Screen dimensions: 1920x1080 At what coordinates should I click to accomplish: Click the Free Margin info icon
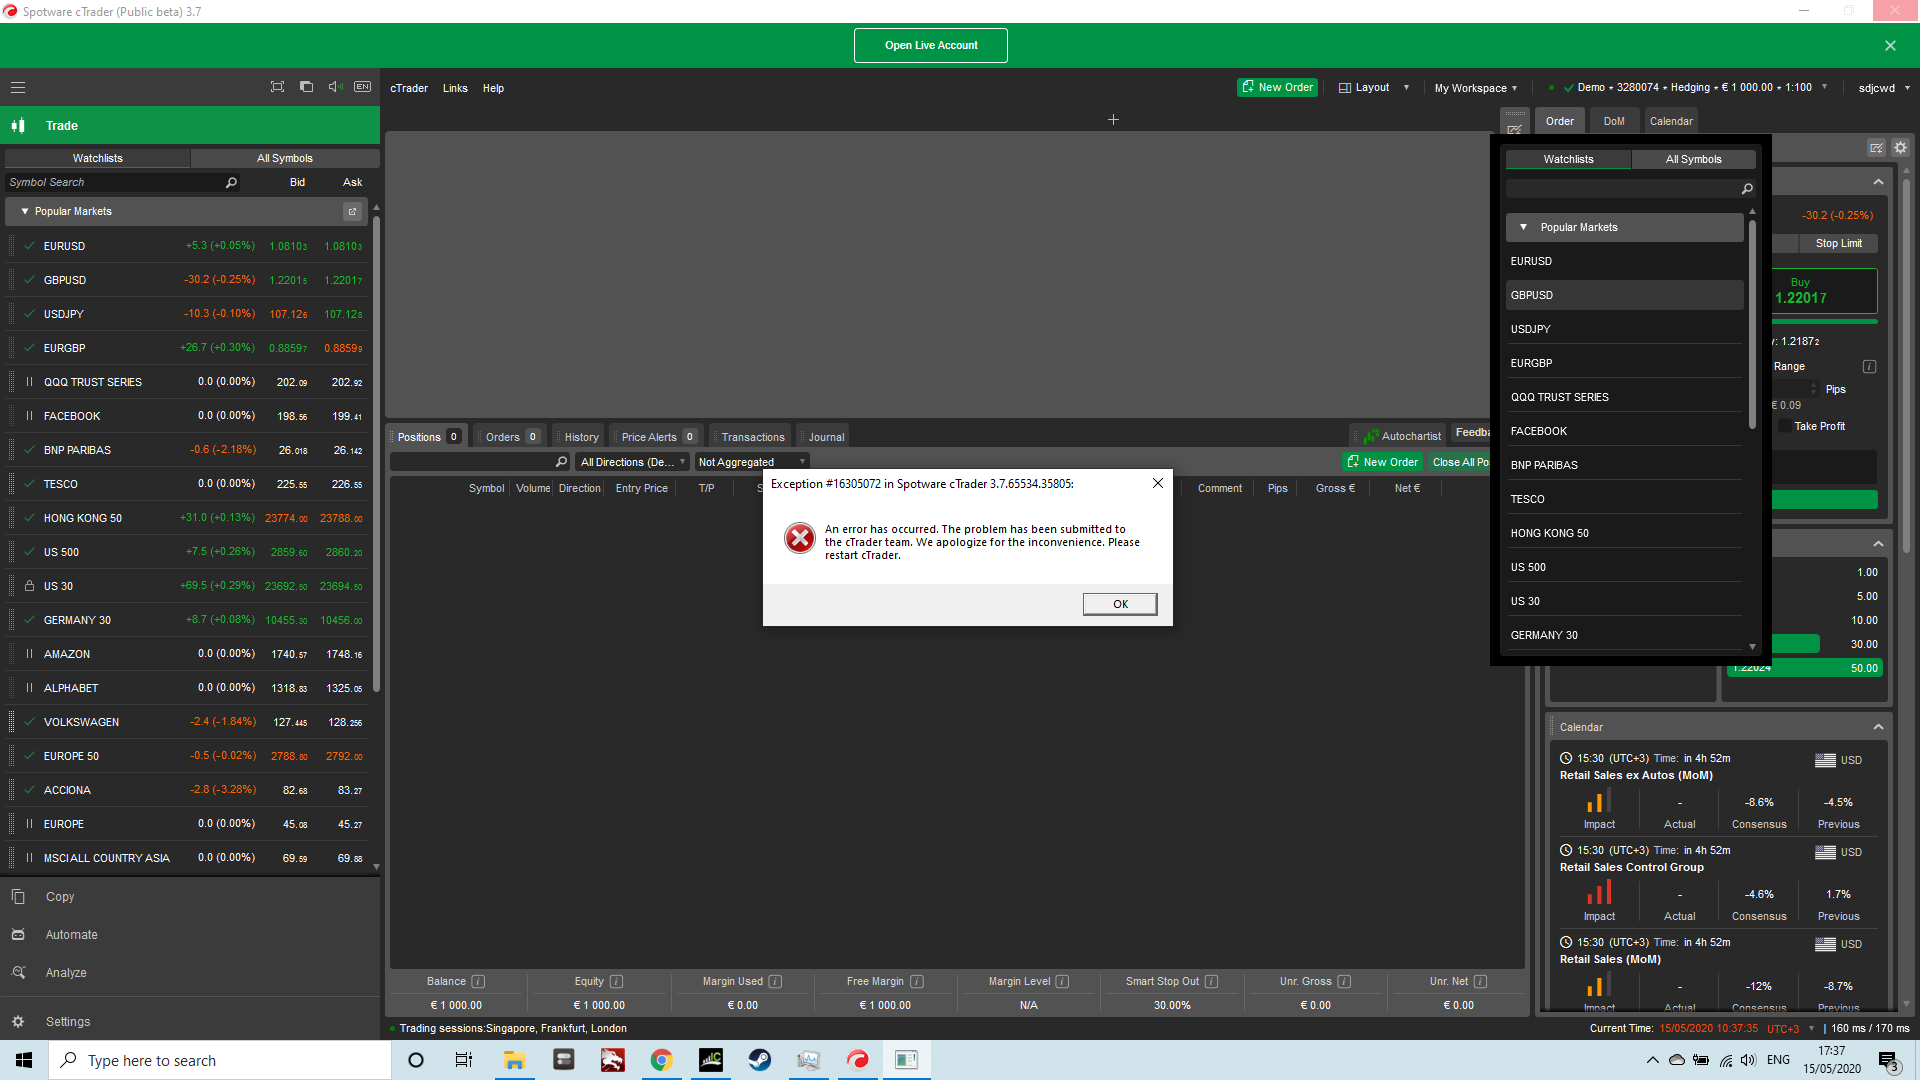(917, 982)
